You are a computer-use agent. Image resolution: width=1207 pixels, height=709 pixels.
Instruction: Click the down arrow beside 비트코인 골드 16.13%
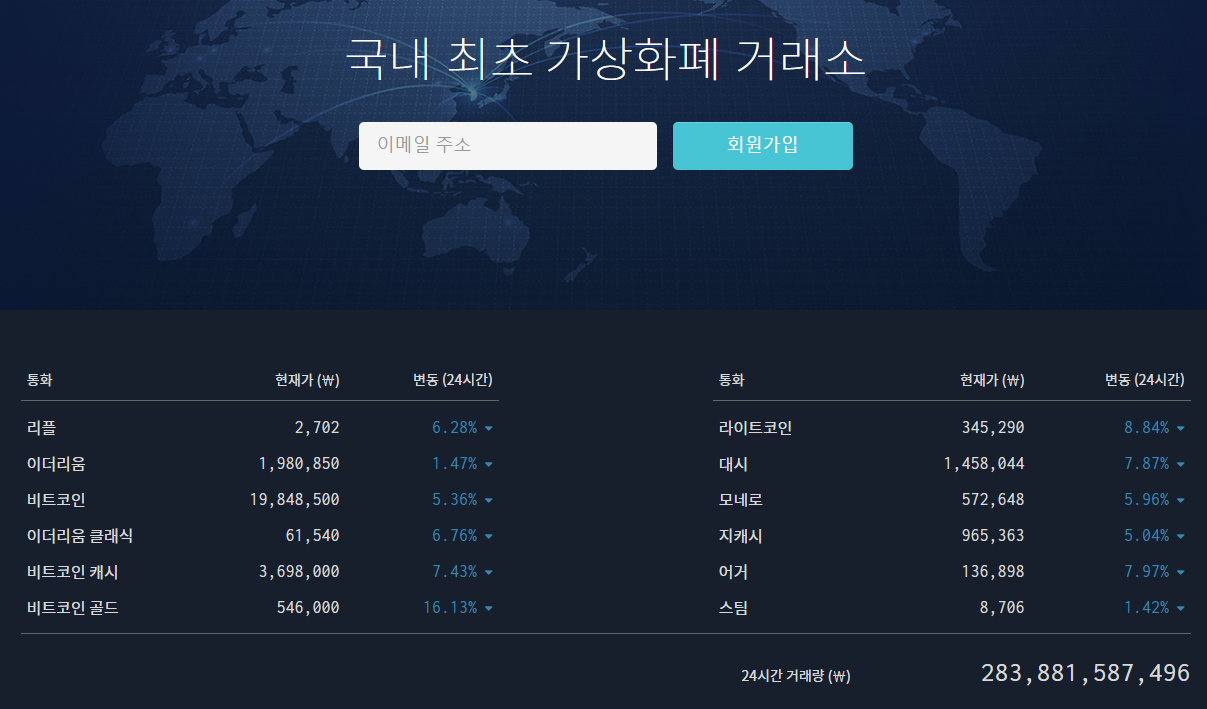click(x=488, y=609)
